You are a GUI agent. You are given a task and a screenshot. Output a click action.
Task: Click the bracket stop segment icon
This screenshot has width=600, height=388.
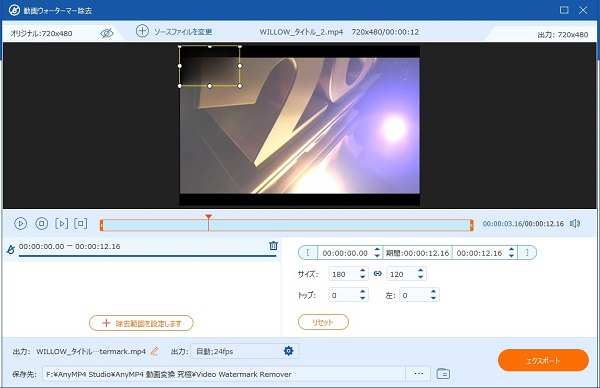pyautogui.click(x=81, y=223)
